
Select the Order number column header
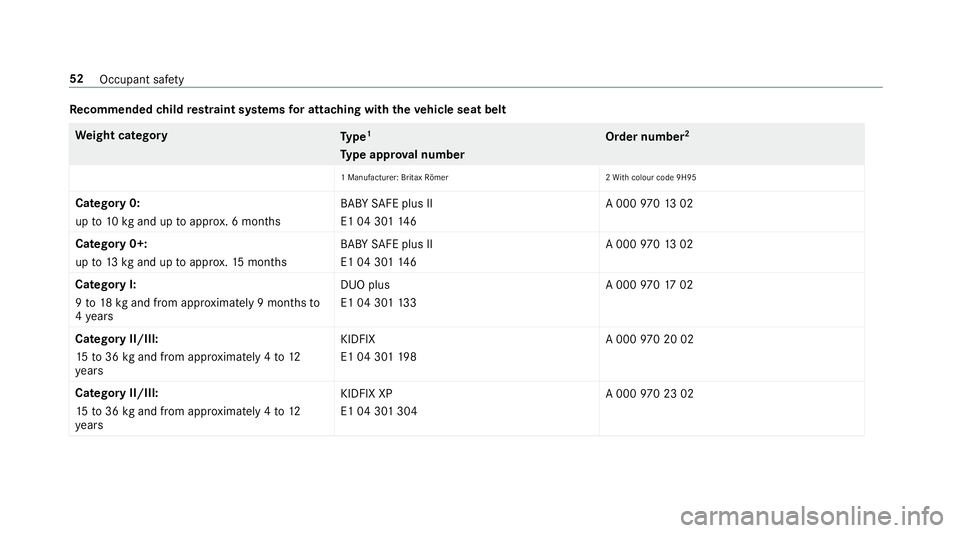(x=647, y=136)
